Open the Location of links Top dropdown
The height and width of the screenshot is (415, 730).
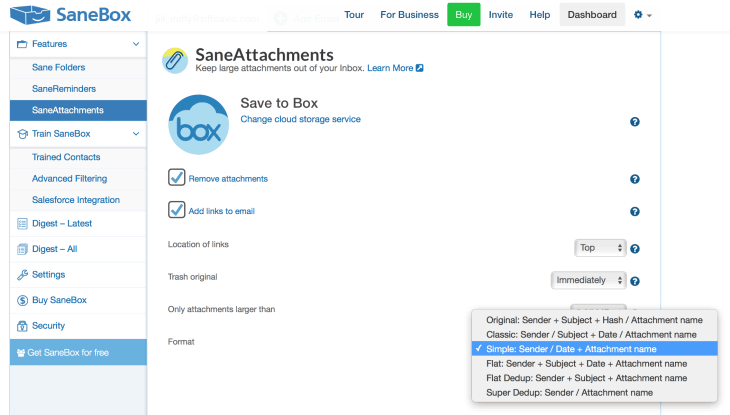[x=600, y=247]
